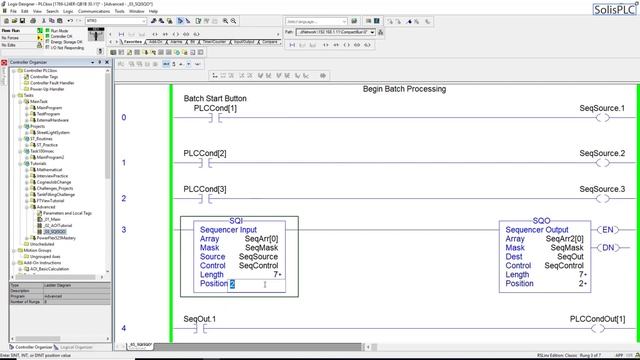Expand the StreetLightSystem program node
Image resolution: width=640 pixels, height=360 pixels.
[x=27, y=133]
